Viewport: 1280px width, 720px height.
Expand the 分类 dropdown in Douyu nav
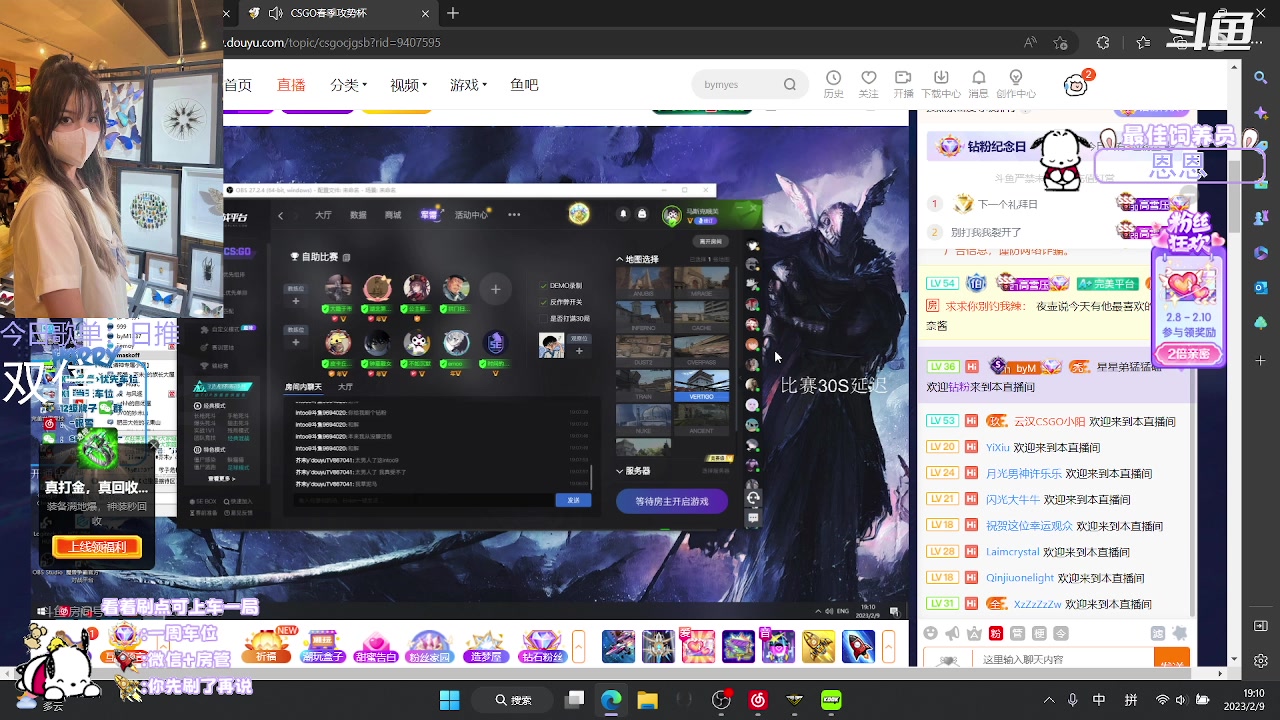(349, 85)
